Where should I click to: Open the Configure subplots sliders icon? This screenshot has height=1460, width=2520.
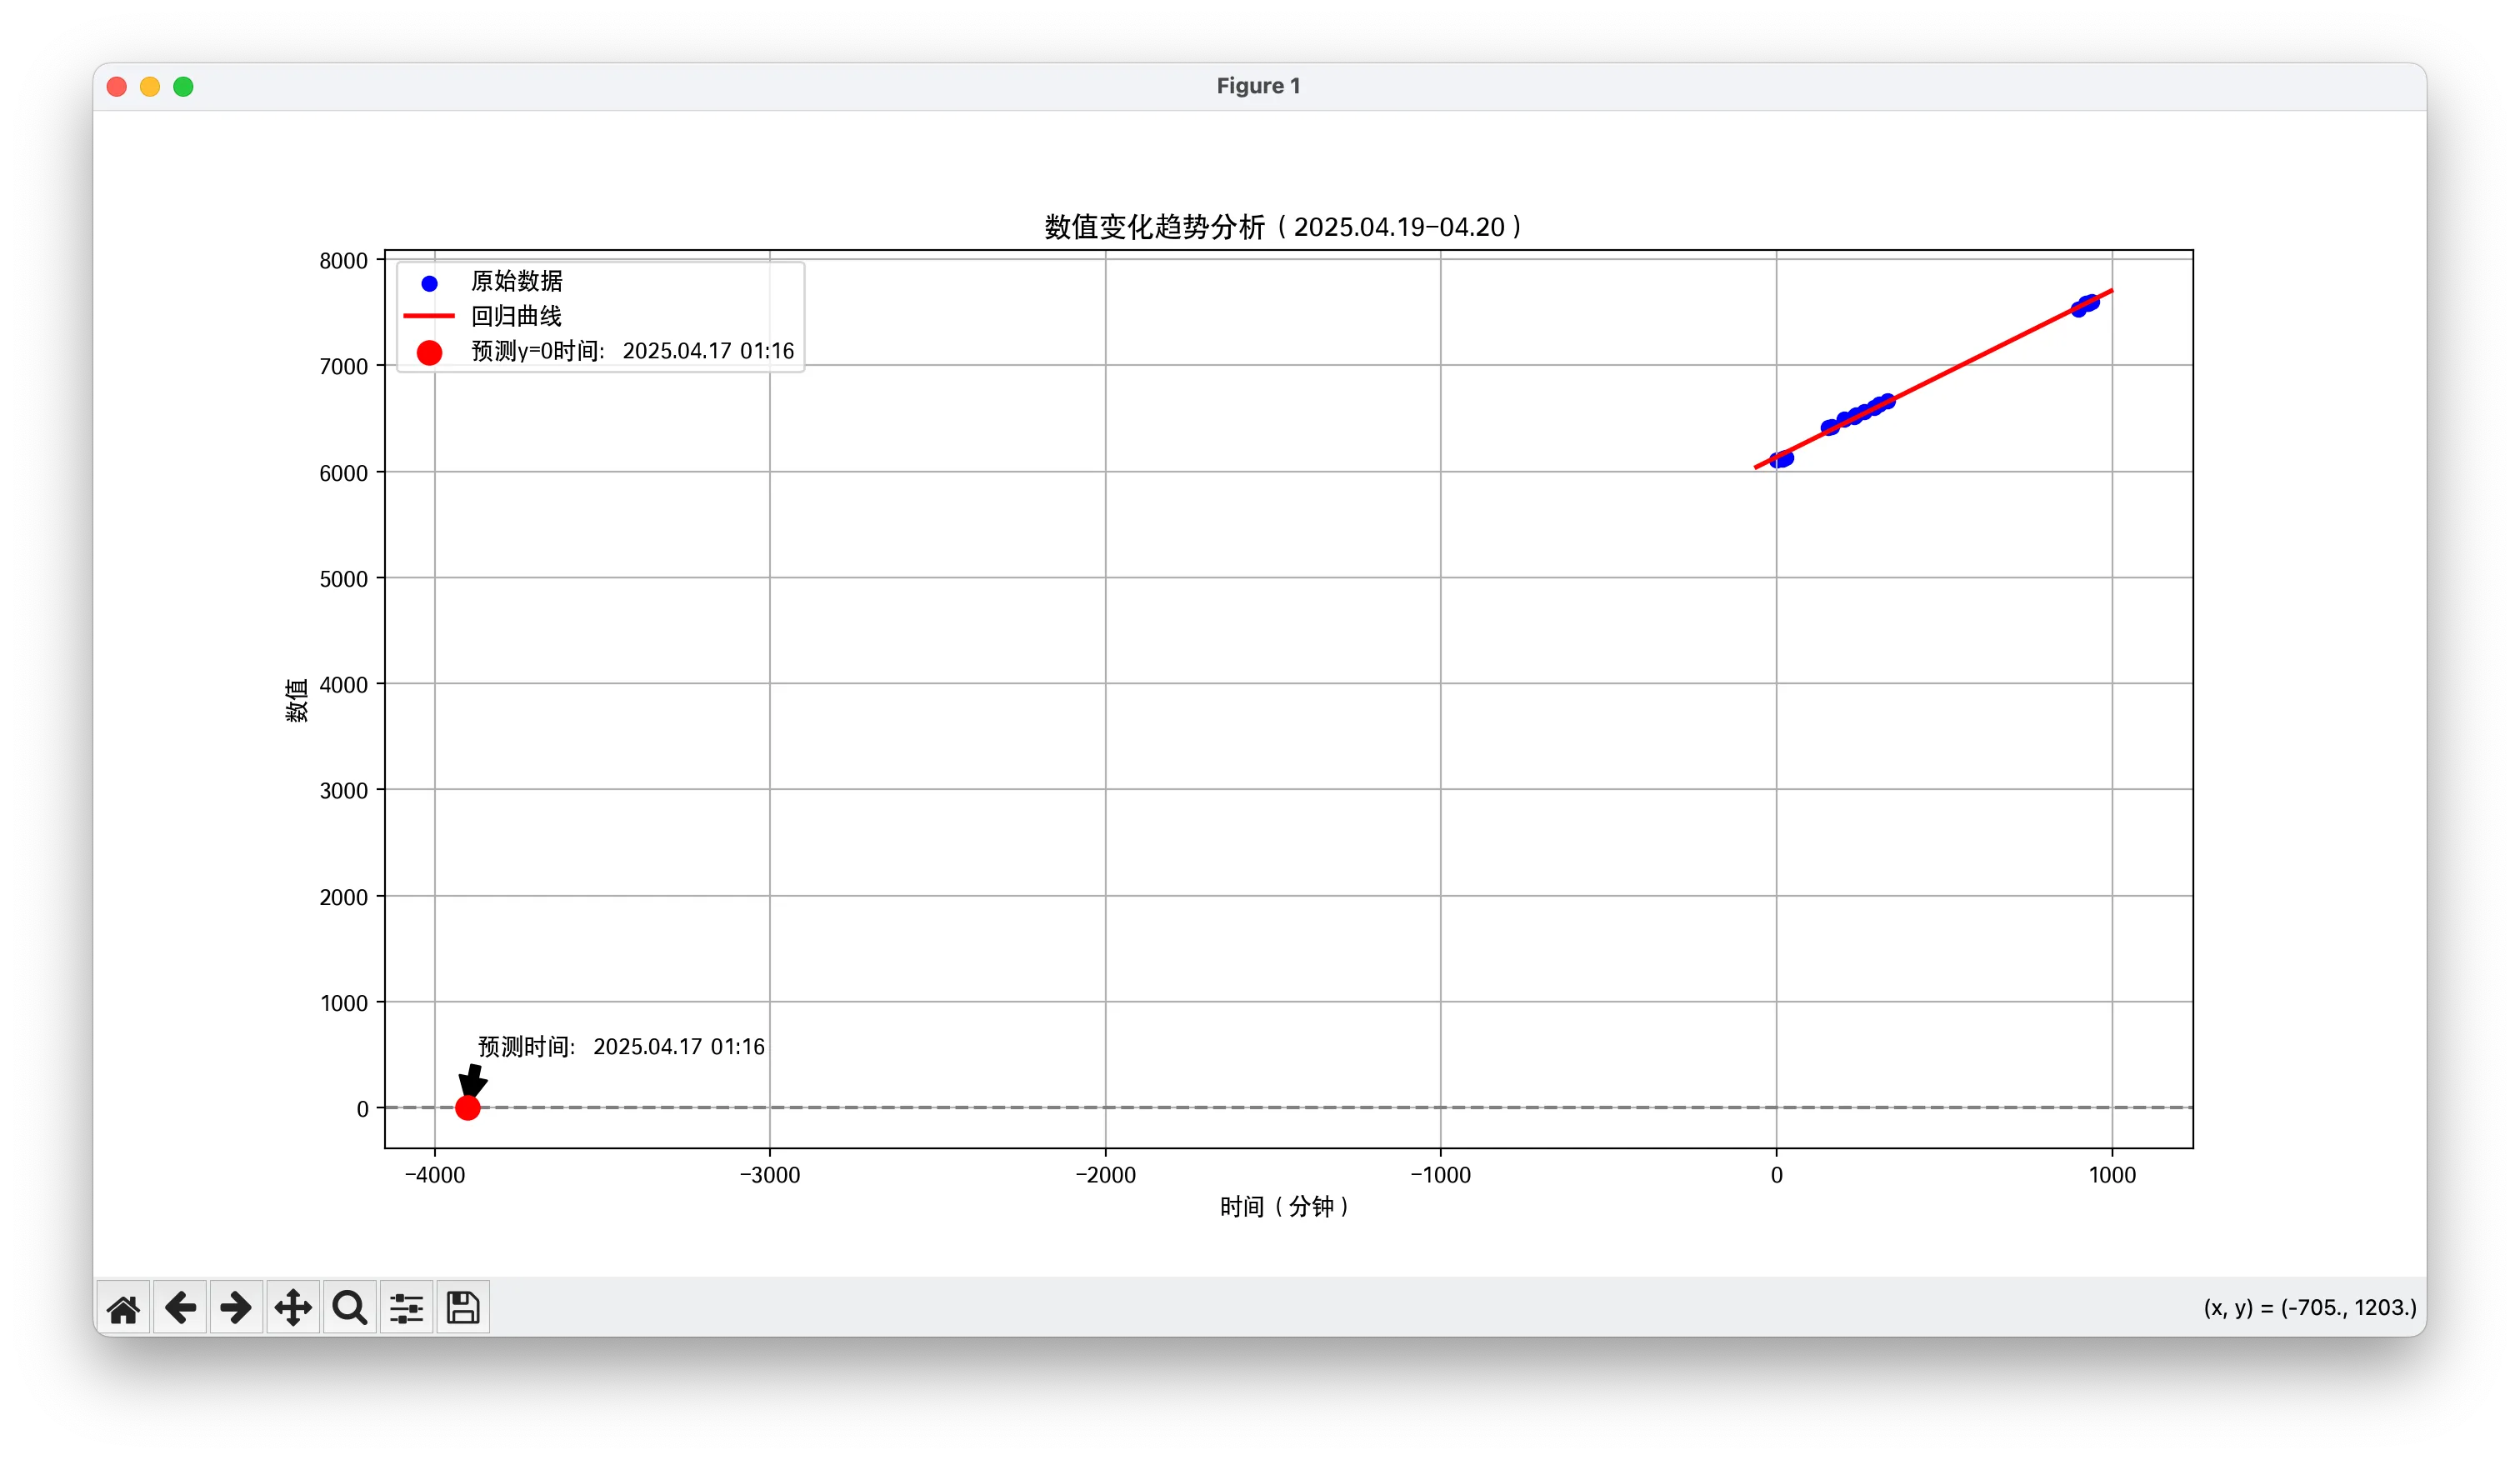(405, 1307)
